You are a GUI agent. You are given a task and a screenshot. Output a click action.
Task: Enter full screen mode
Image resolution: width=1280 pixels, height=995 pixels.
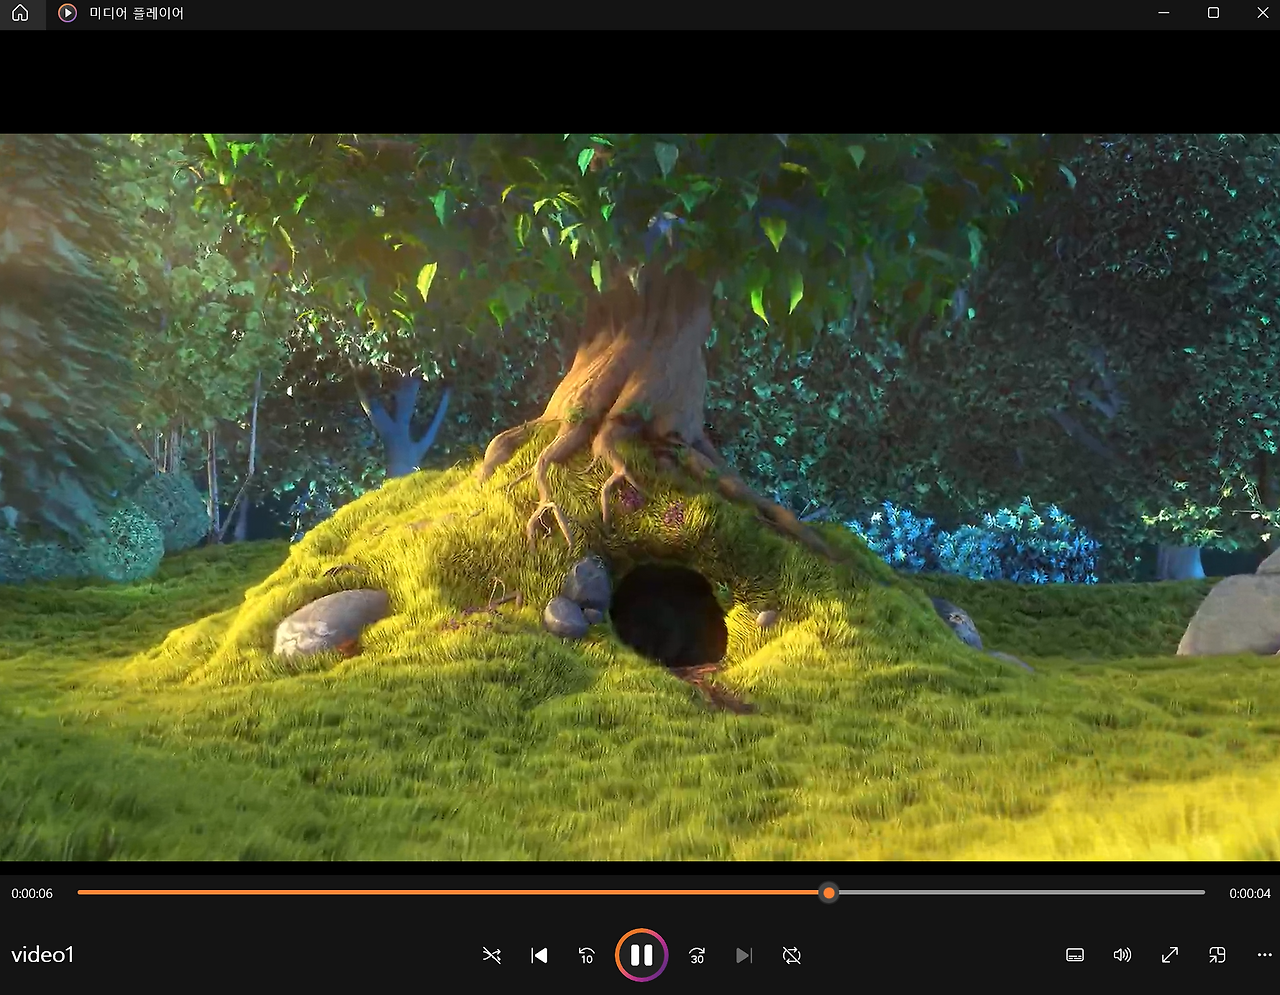pyautogui.click(x=1169, y=955)
